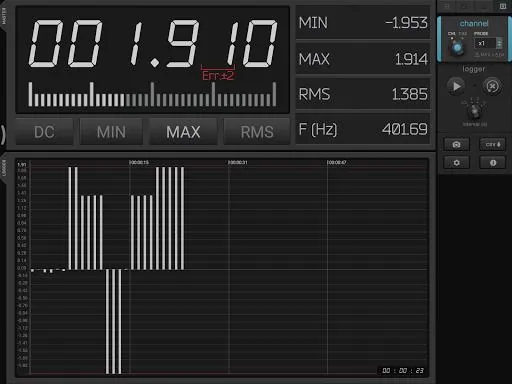Select the RMS measurement mode
The height and width of the screenshot is (384, 512).
click(x=257, y=132)
